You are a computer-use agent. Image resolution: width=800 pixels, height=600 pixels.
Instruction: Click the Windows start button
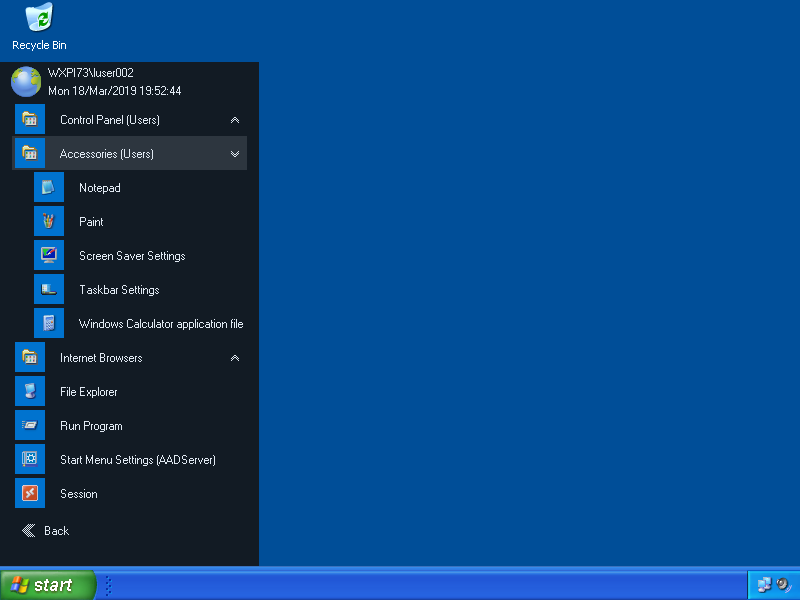[x=48, y=585]
